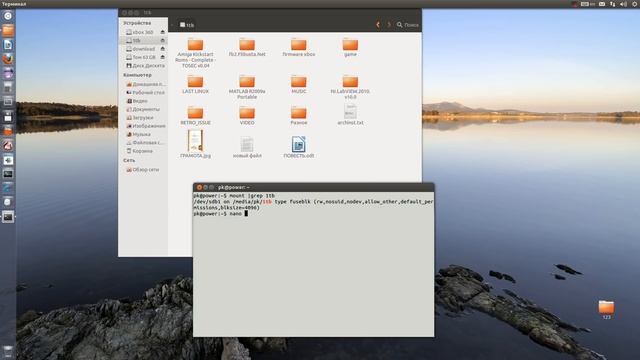Open the sound volume indicator
640x360 pixels.
coord(623,4)
